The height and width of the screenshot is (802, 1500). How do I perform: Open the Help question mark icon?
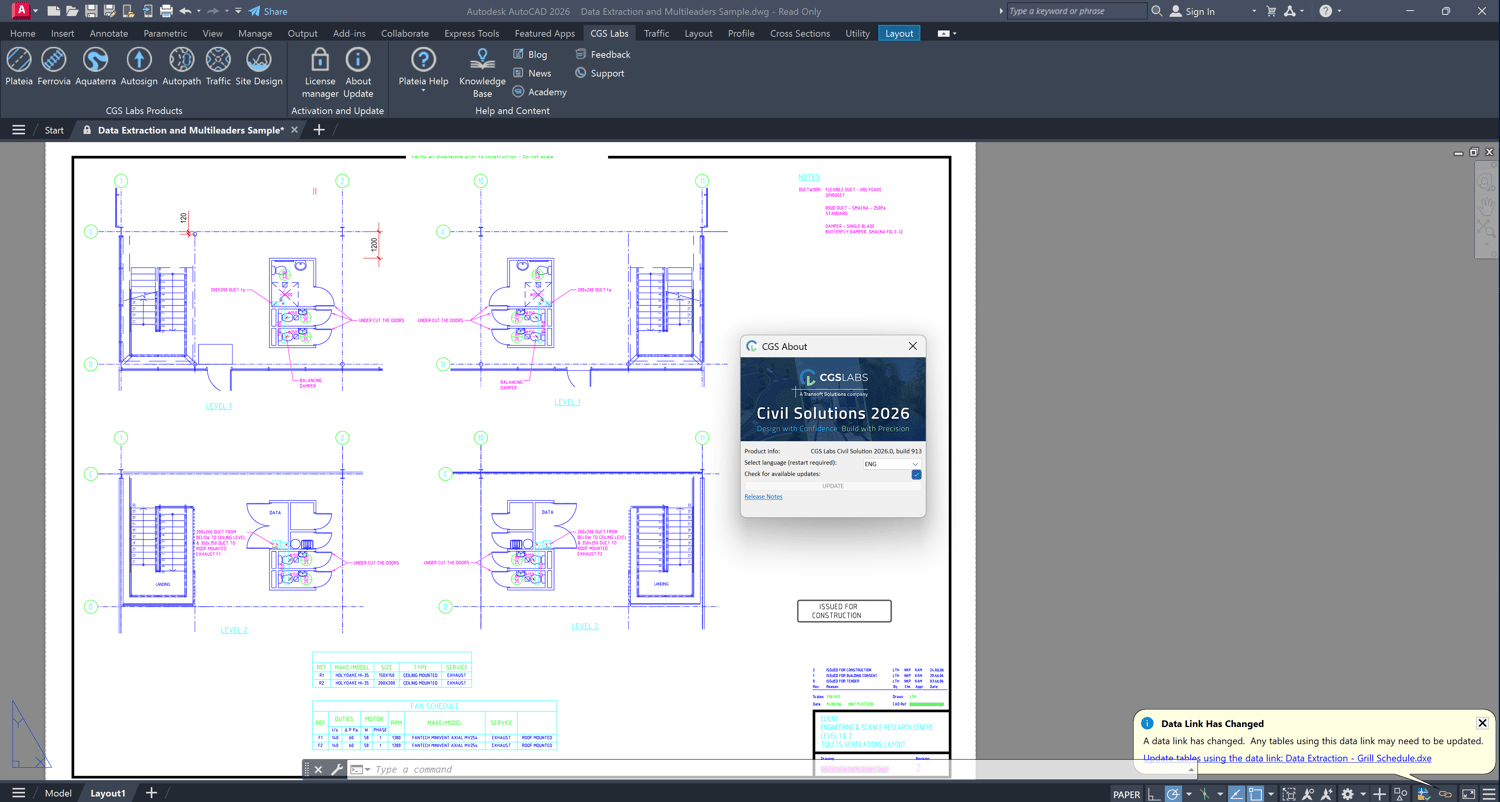pos(1325,11)
